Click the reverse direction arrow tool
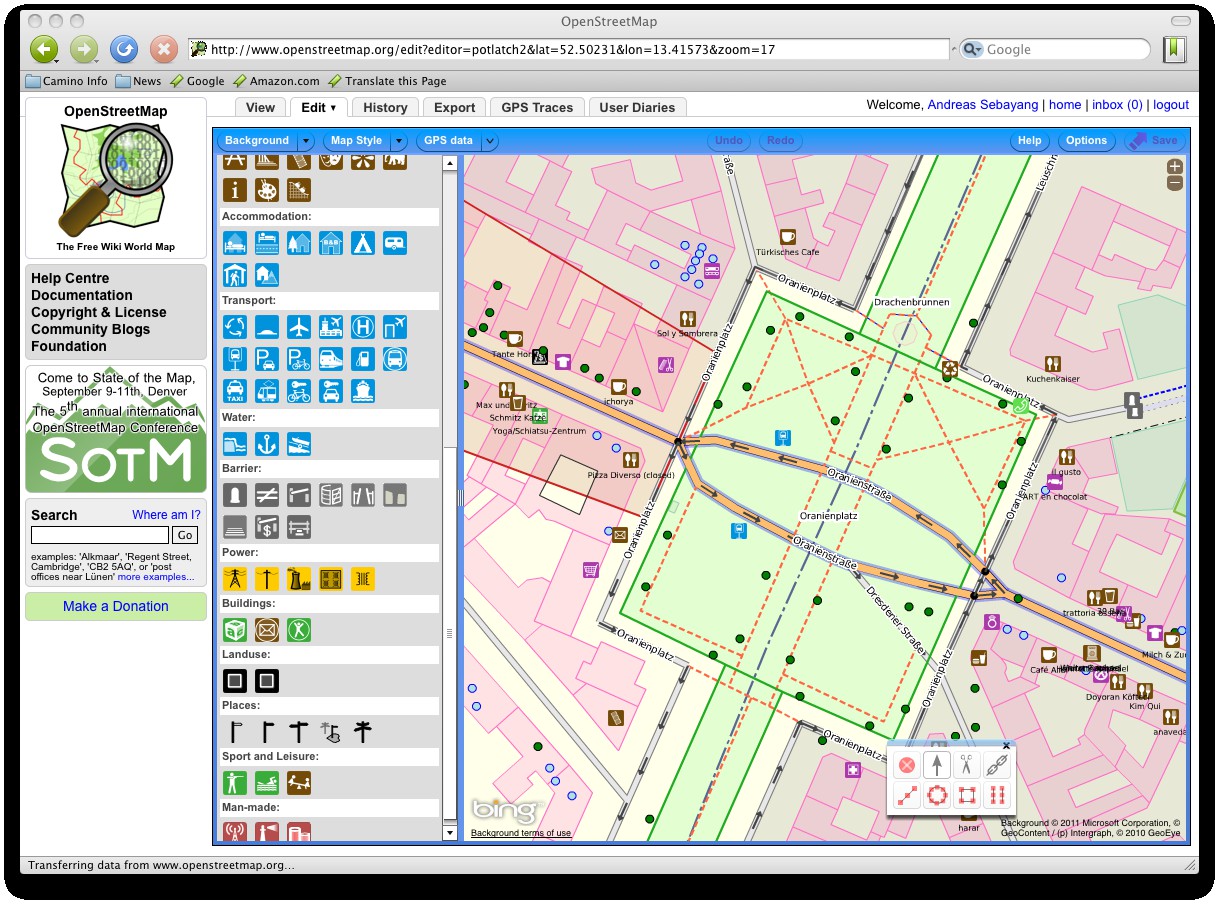This screenshot has height=904, width=1219. (x=936, y=765)
